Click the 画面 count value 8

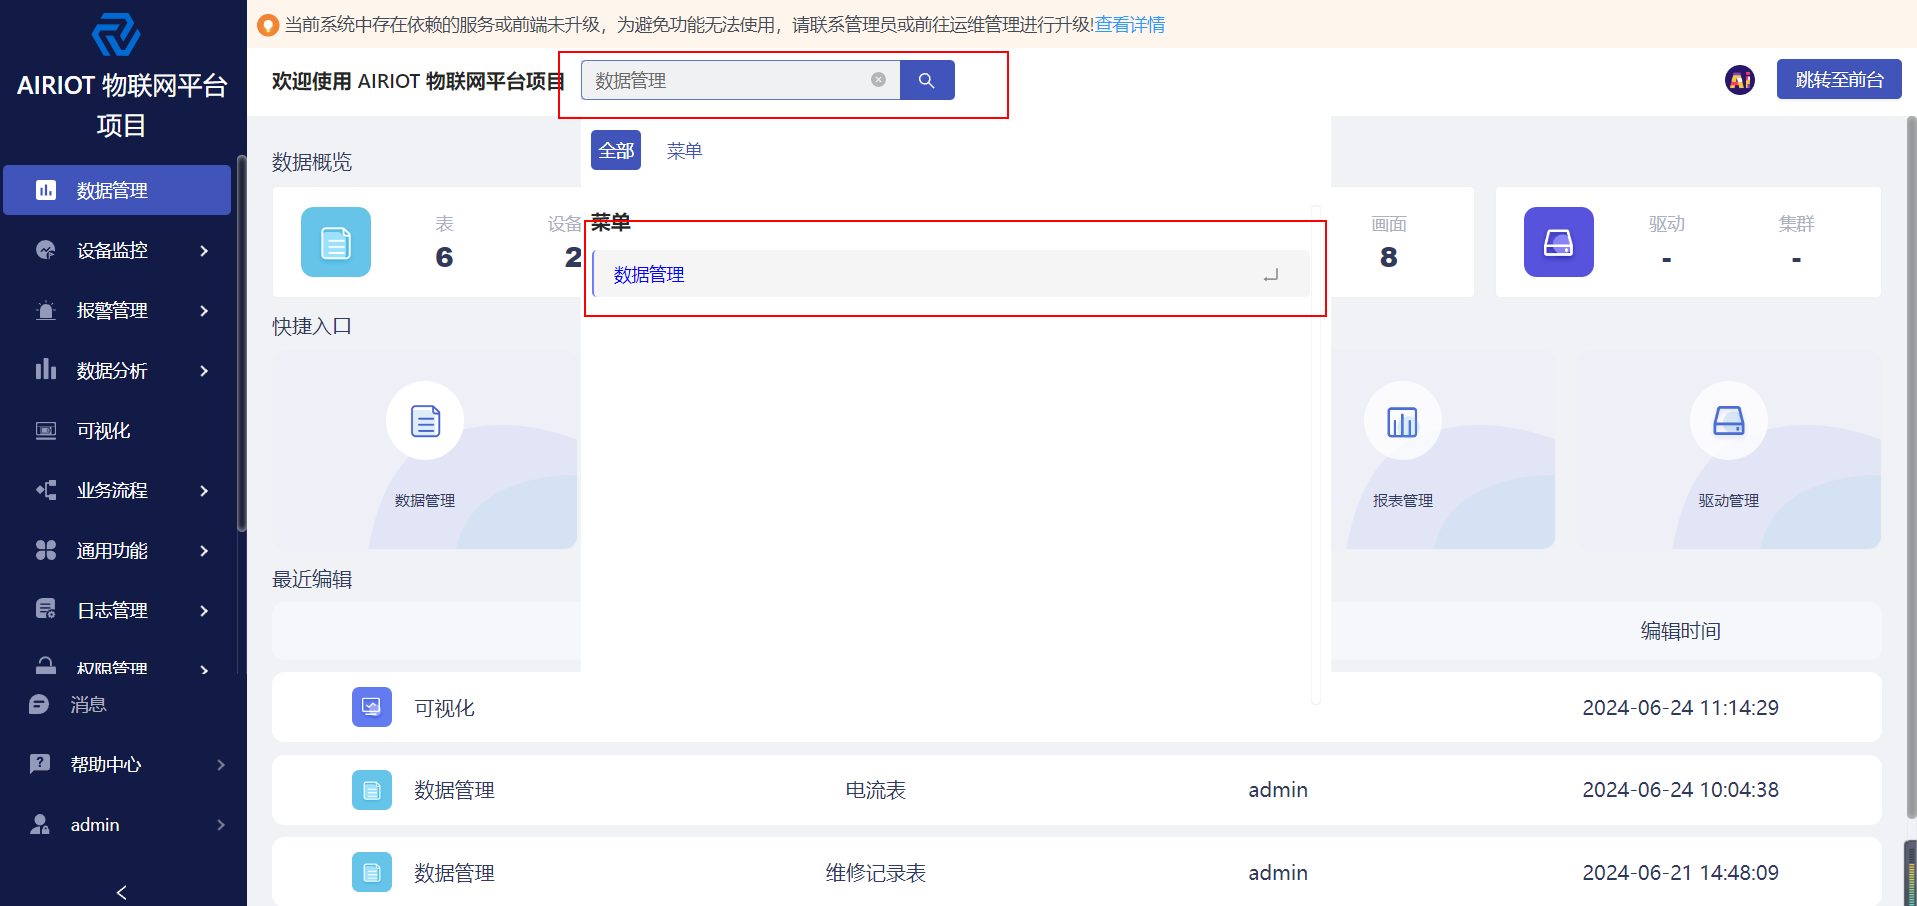point(1389,257)
